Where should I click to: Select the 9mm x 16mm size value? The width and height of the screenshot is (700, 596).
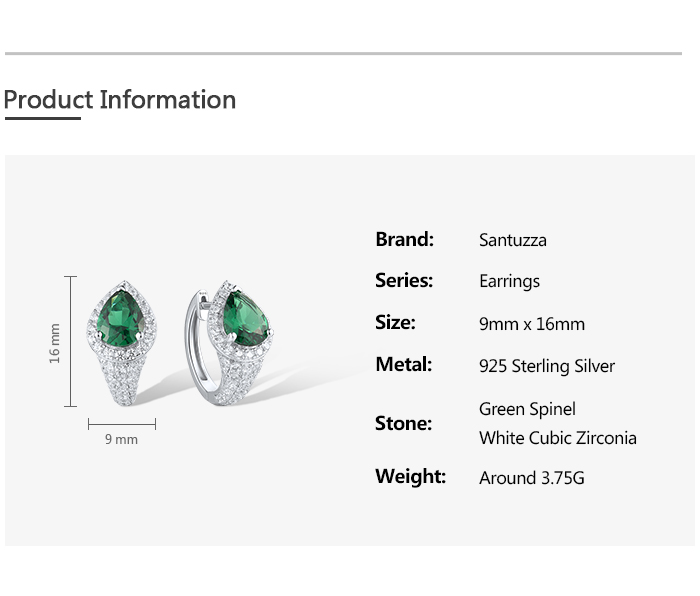coord(531,324)
